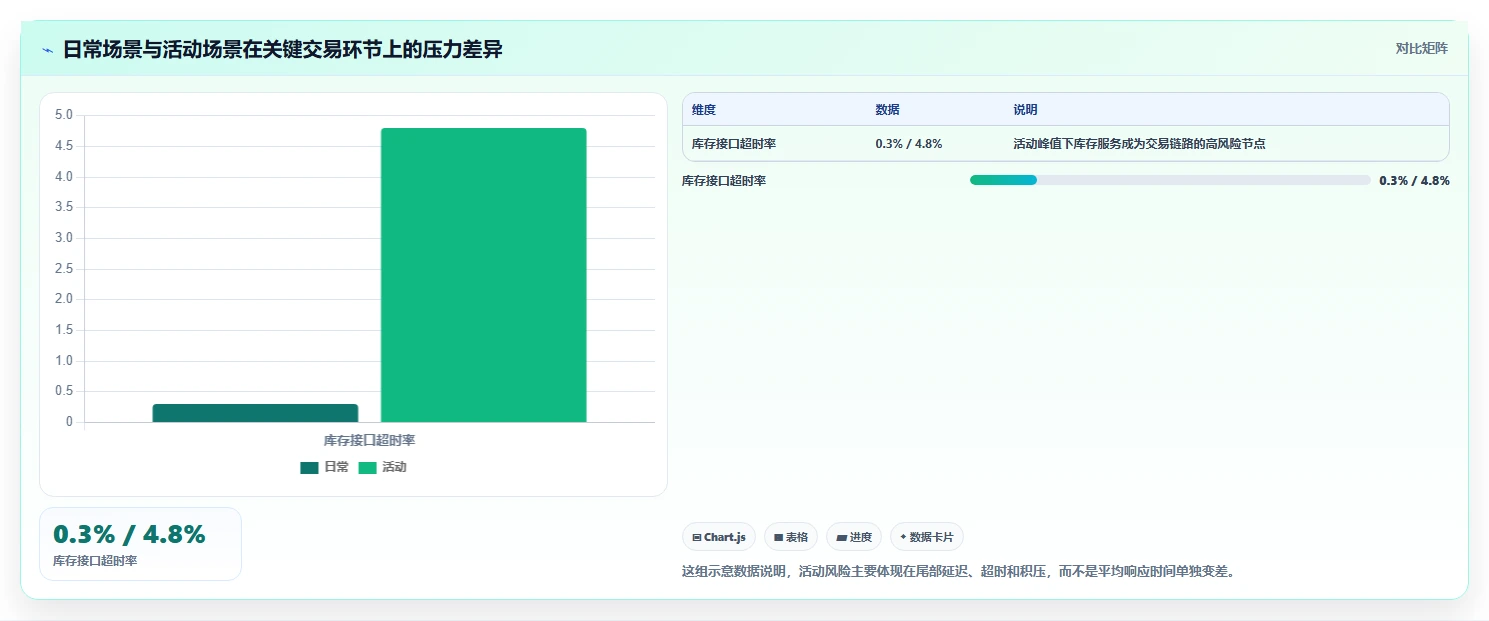
Task: Click the 数据 column header
Action: 887,110
